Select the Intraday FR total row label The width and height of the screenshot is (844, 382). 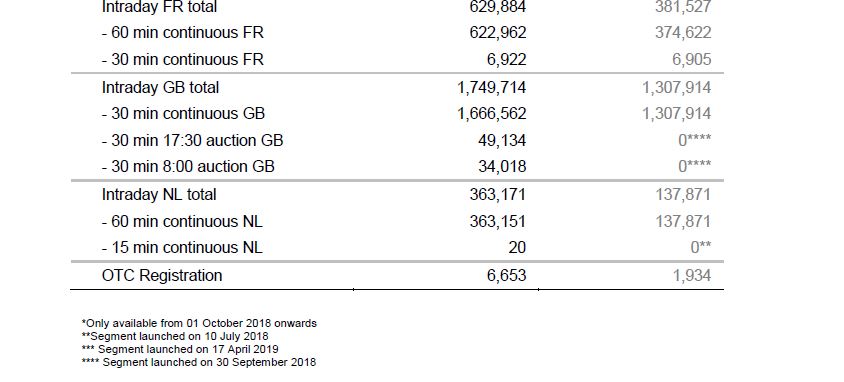click(159, 7)
